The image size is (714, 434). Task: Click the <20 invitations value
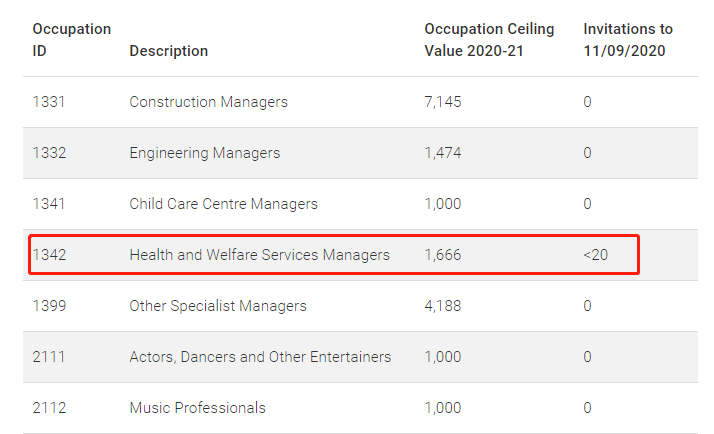click(x=596, y=255)
